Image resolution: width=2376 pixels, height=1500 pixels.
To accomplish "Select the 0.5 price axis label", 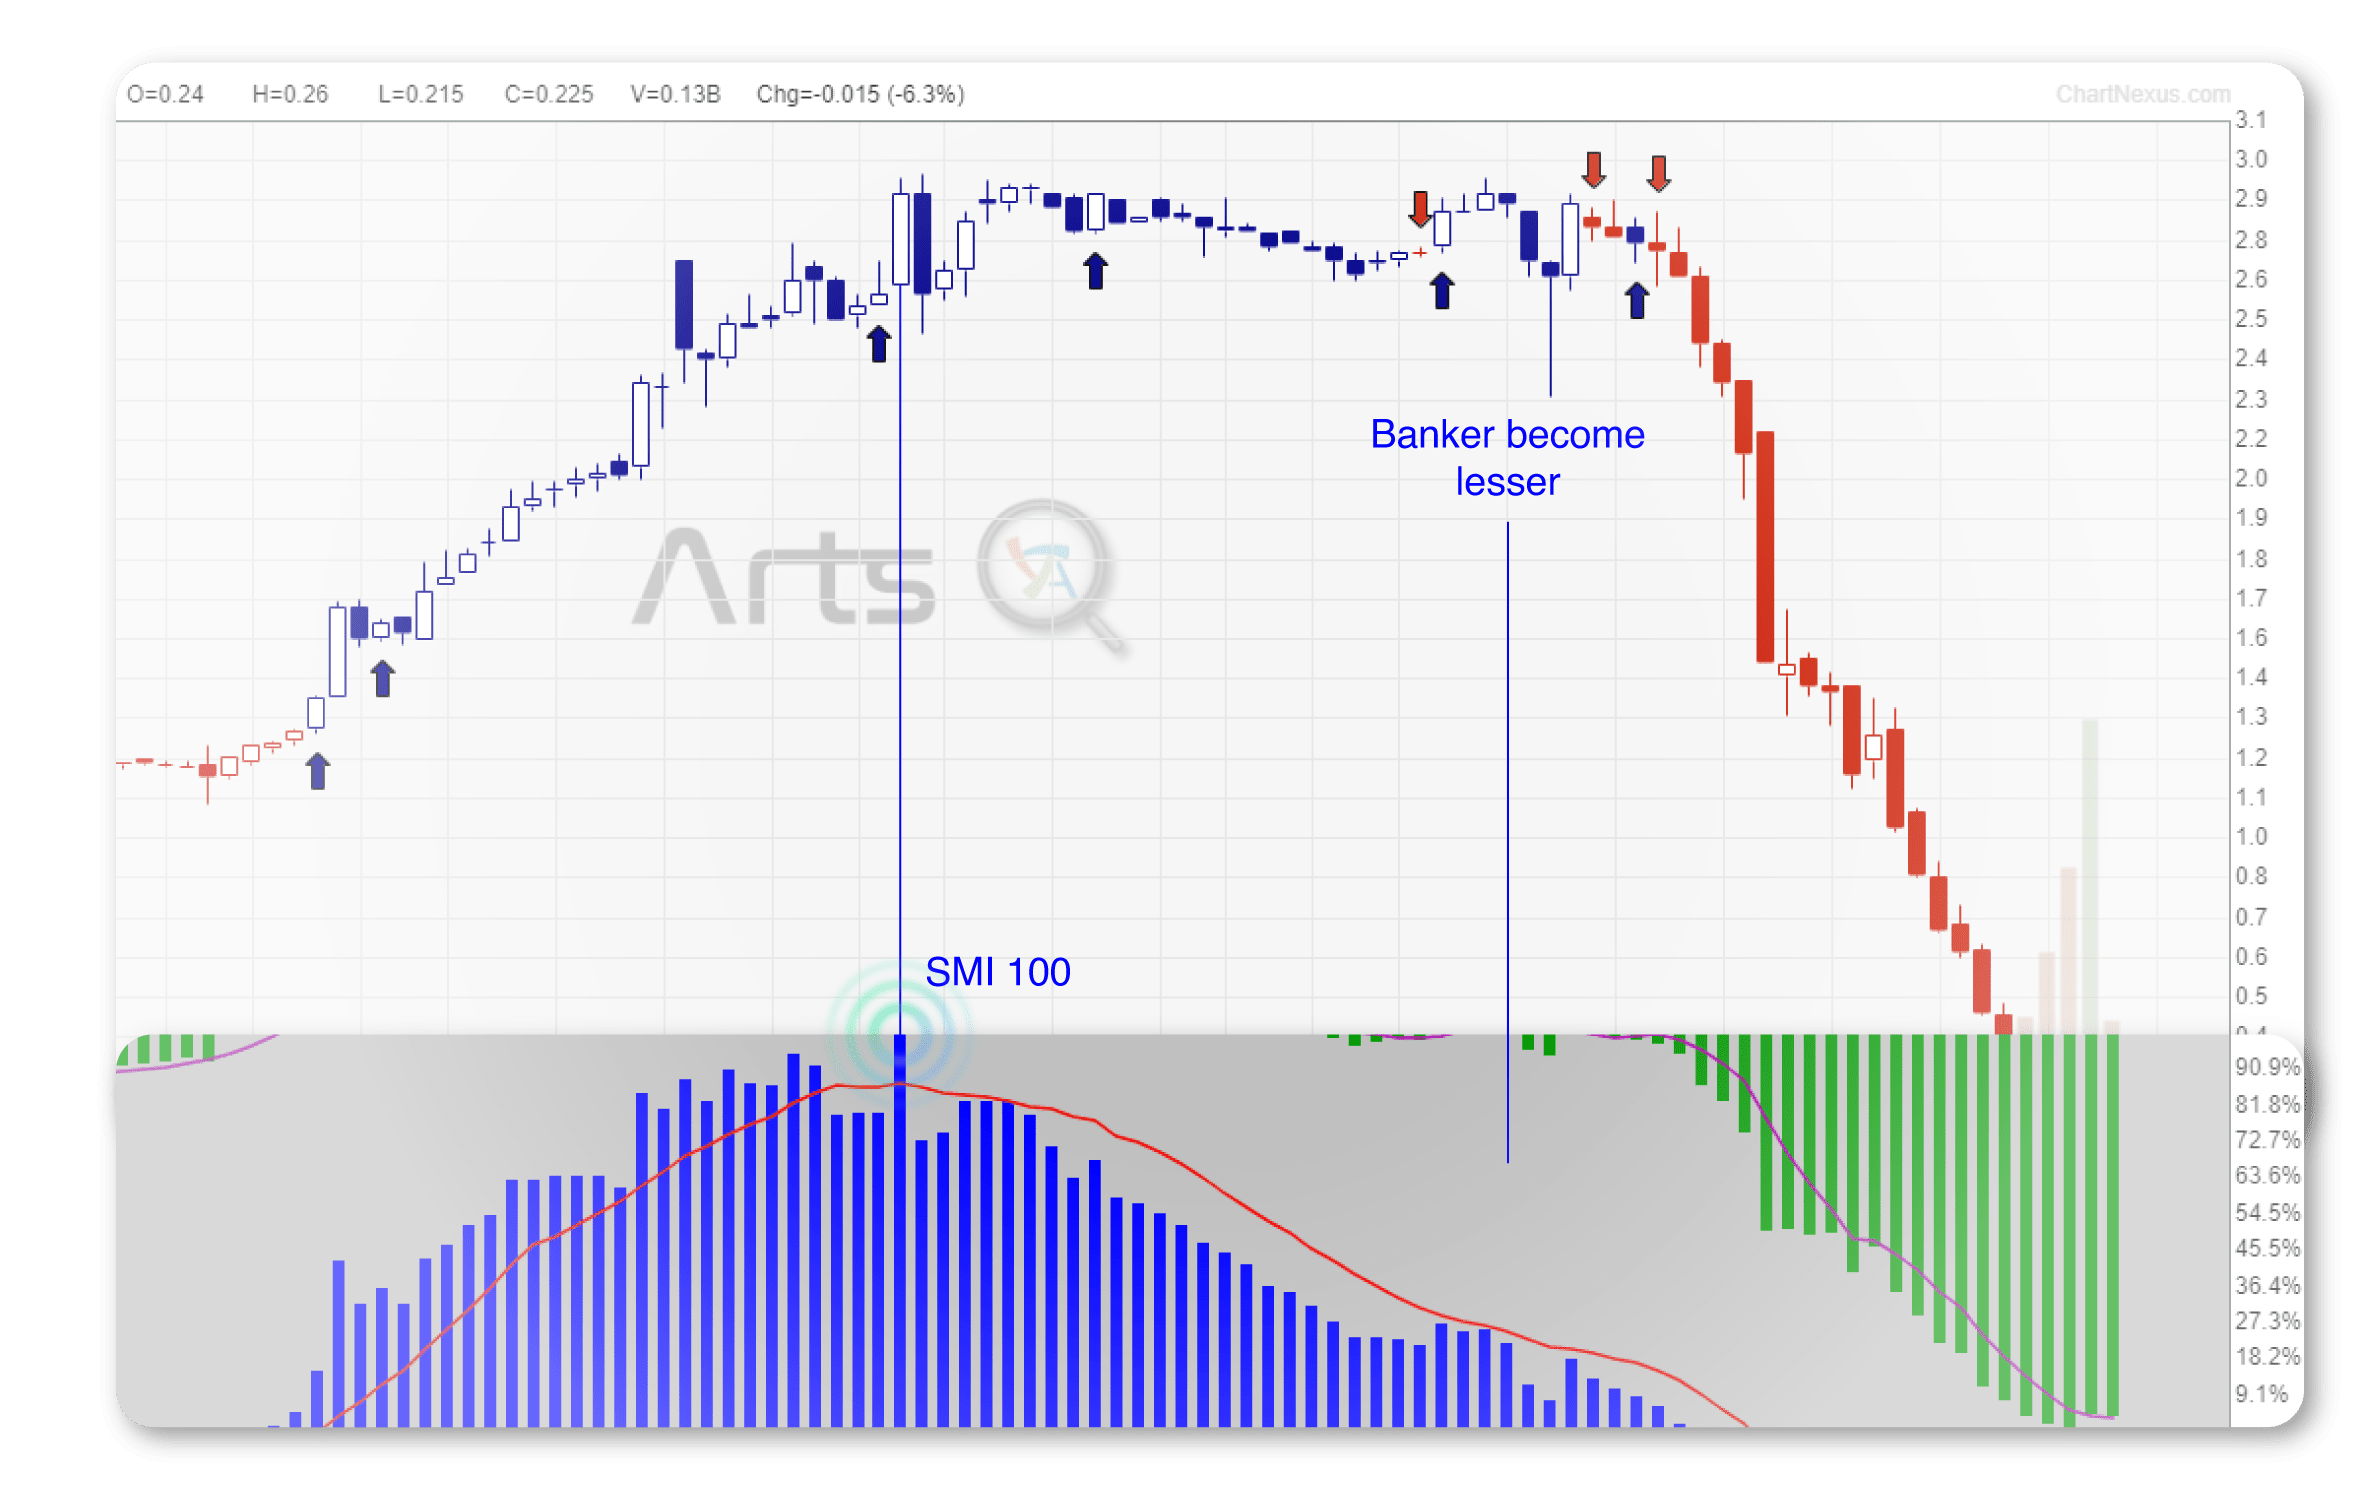I will (x=2251, y=996).
